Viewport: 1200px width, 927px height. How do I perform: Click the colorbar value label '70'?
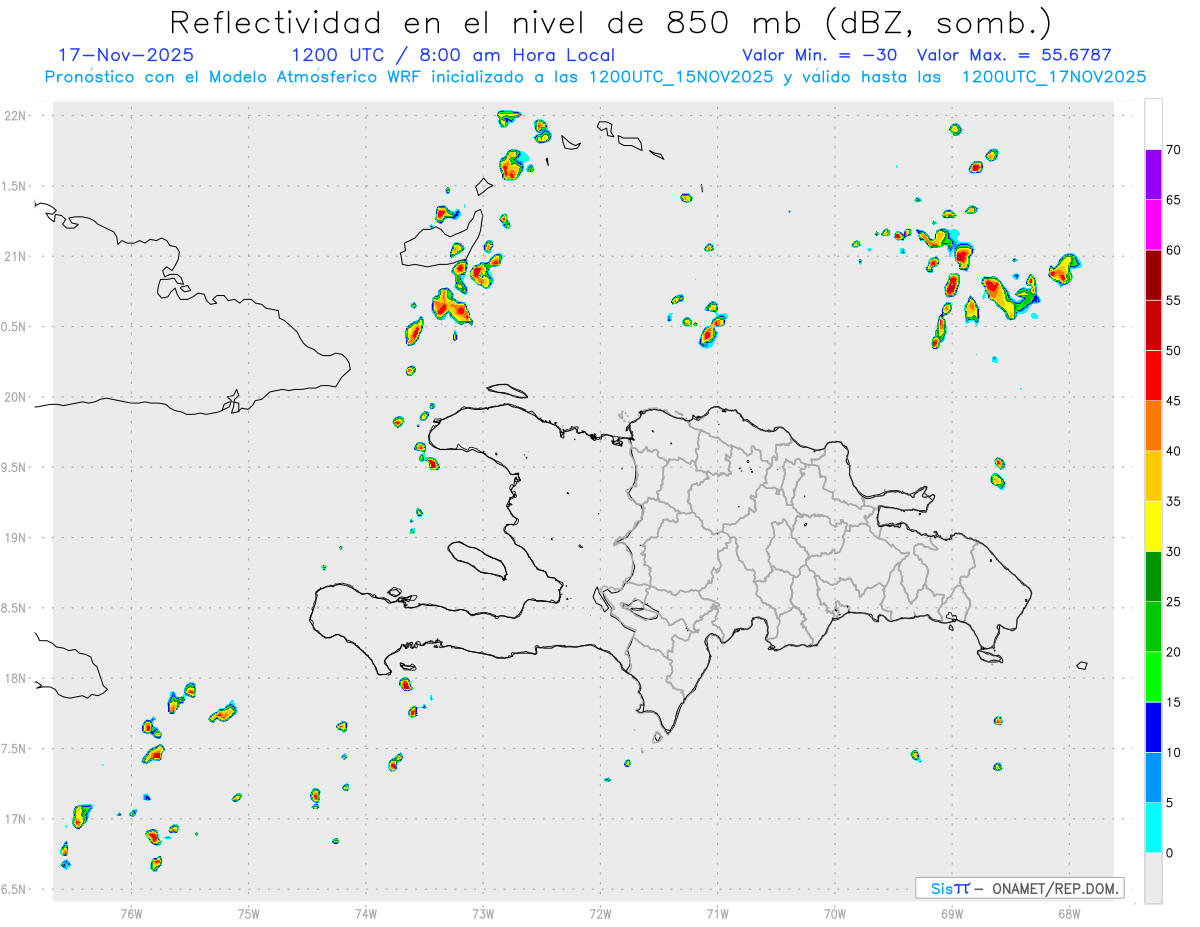1174,150
